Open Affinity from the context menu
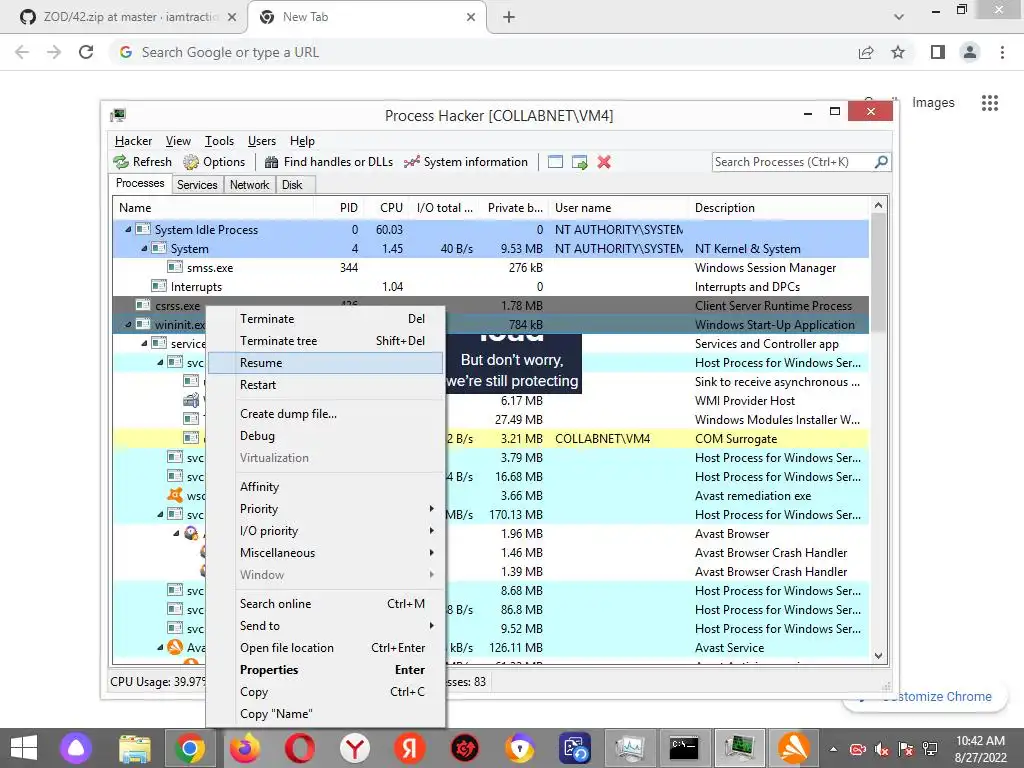This screenshot has height=768, width=1024. point(325,487)
